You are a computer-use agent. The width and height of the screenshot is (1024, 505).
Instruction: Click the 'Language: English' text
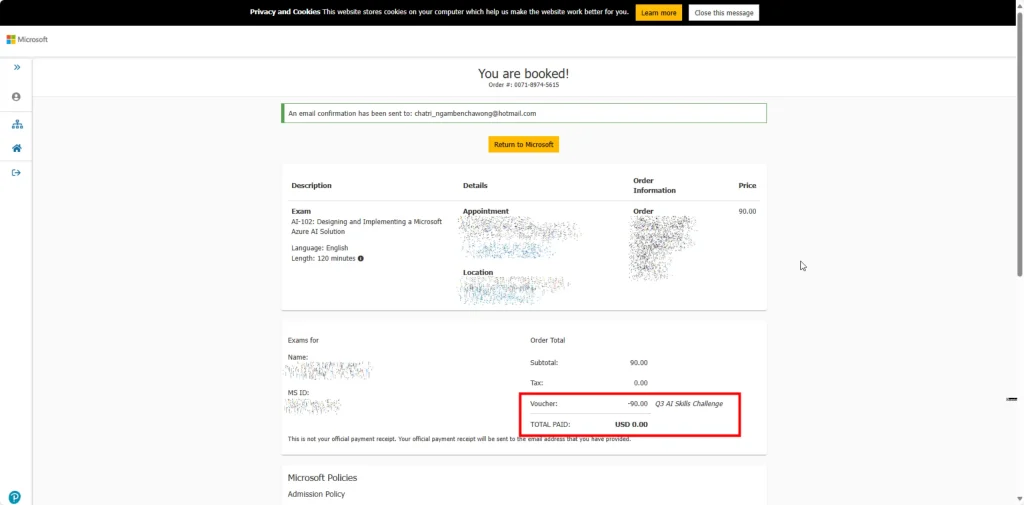point(319,248)
